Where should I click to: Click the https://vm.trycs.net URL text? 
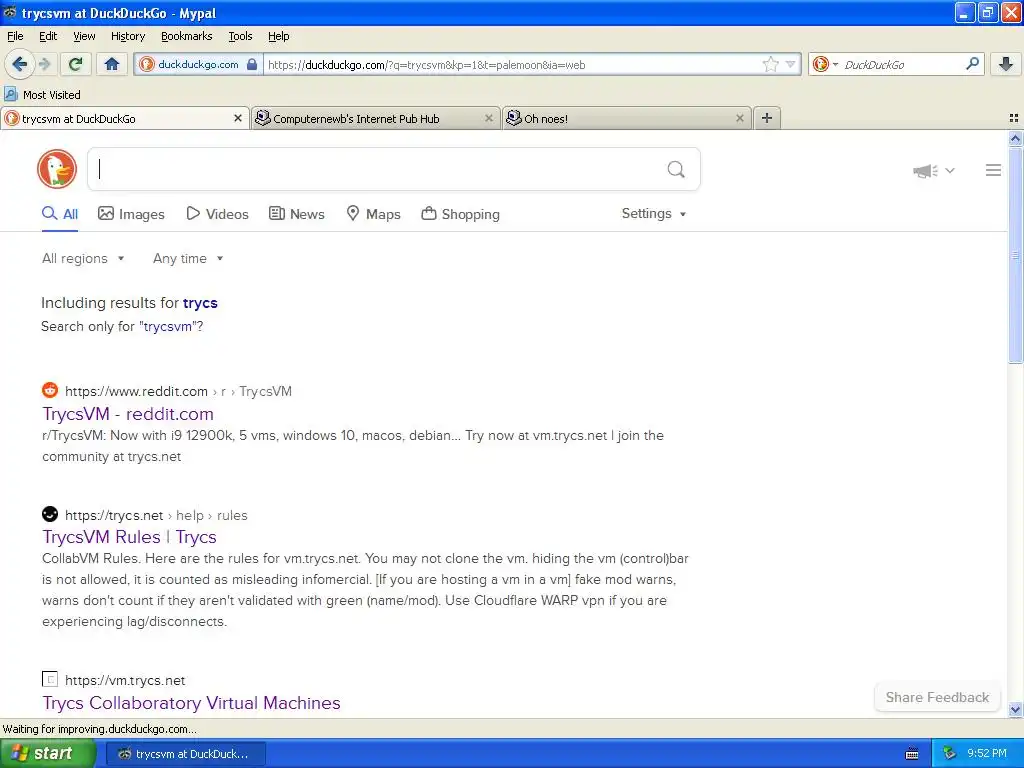point(125,680)
